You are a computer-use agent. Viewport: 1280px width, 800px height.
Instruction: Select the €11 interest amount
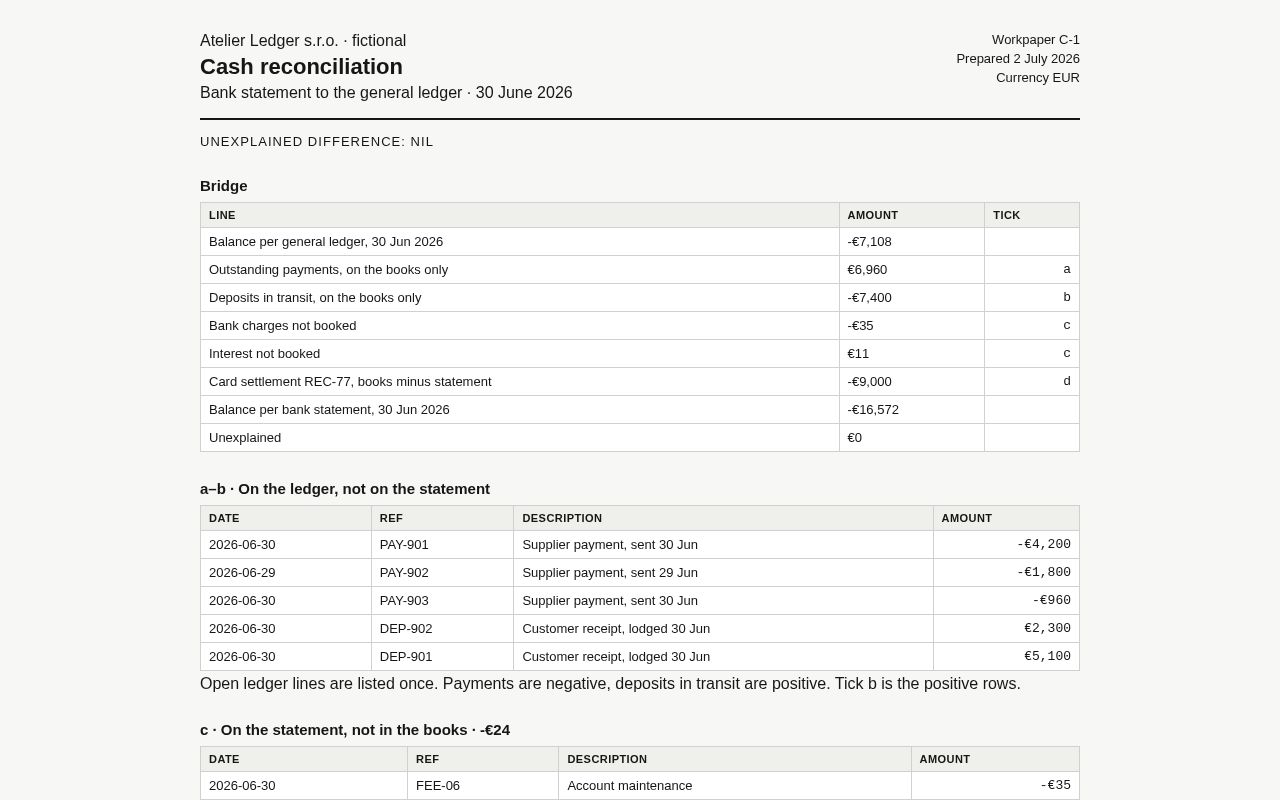pyautogui.click(x=858, y=354)
